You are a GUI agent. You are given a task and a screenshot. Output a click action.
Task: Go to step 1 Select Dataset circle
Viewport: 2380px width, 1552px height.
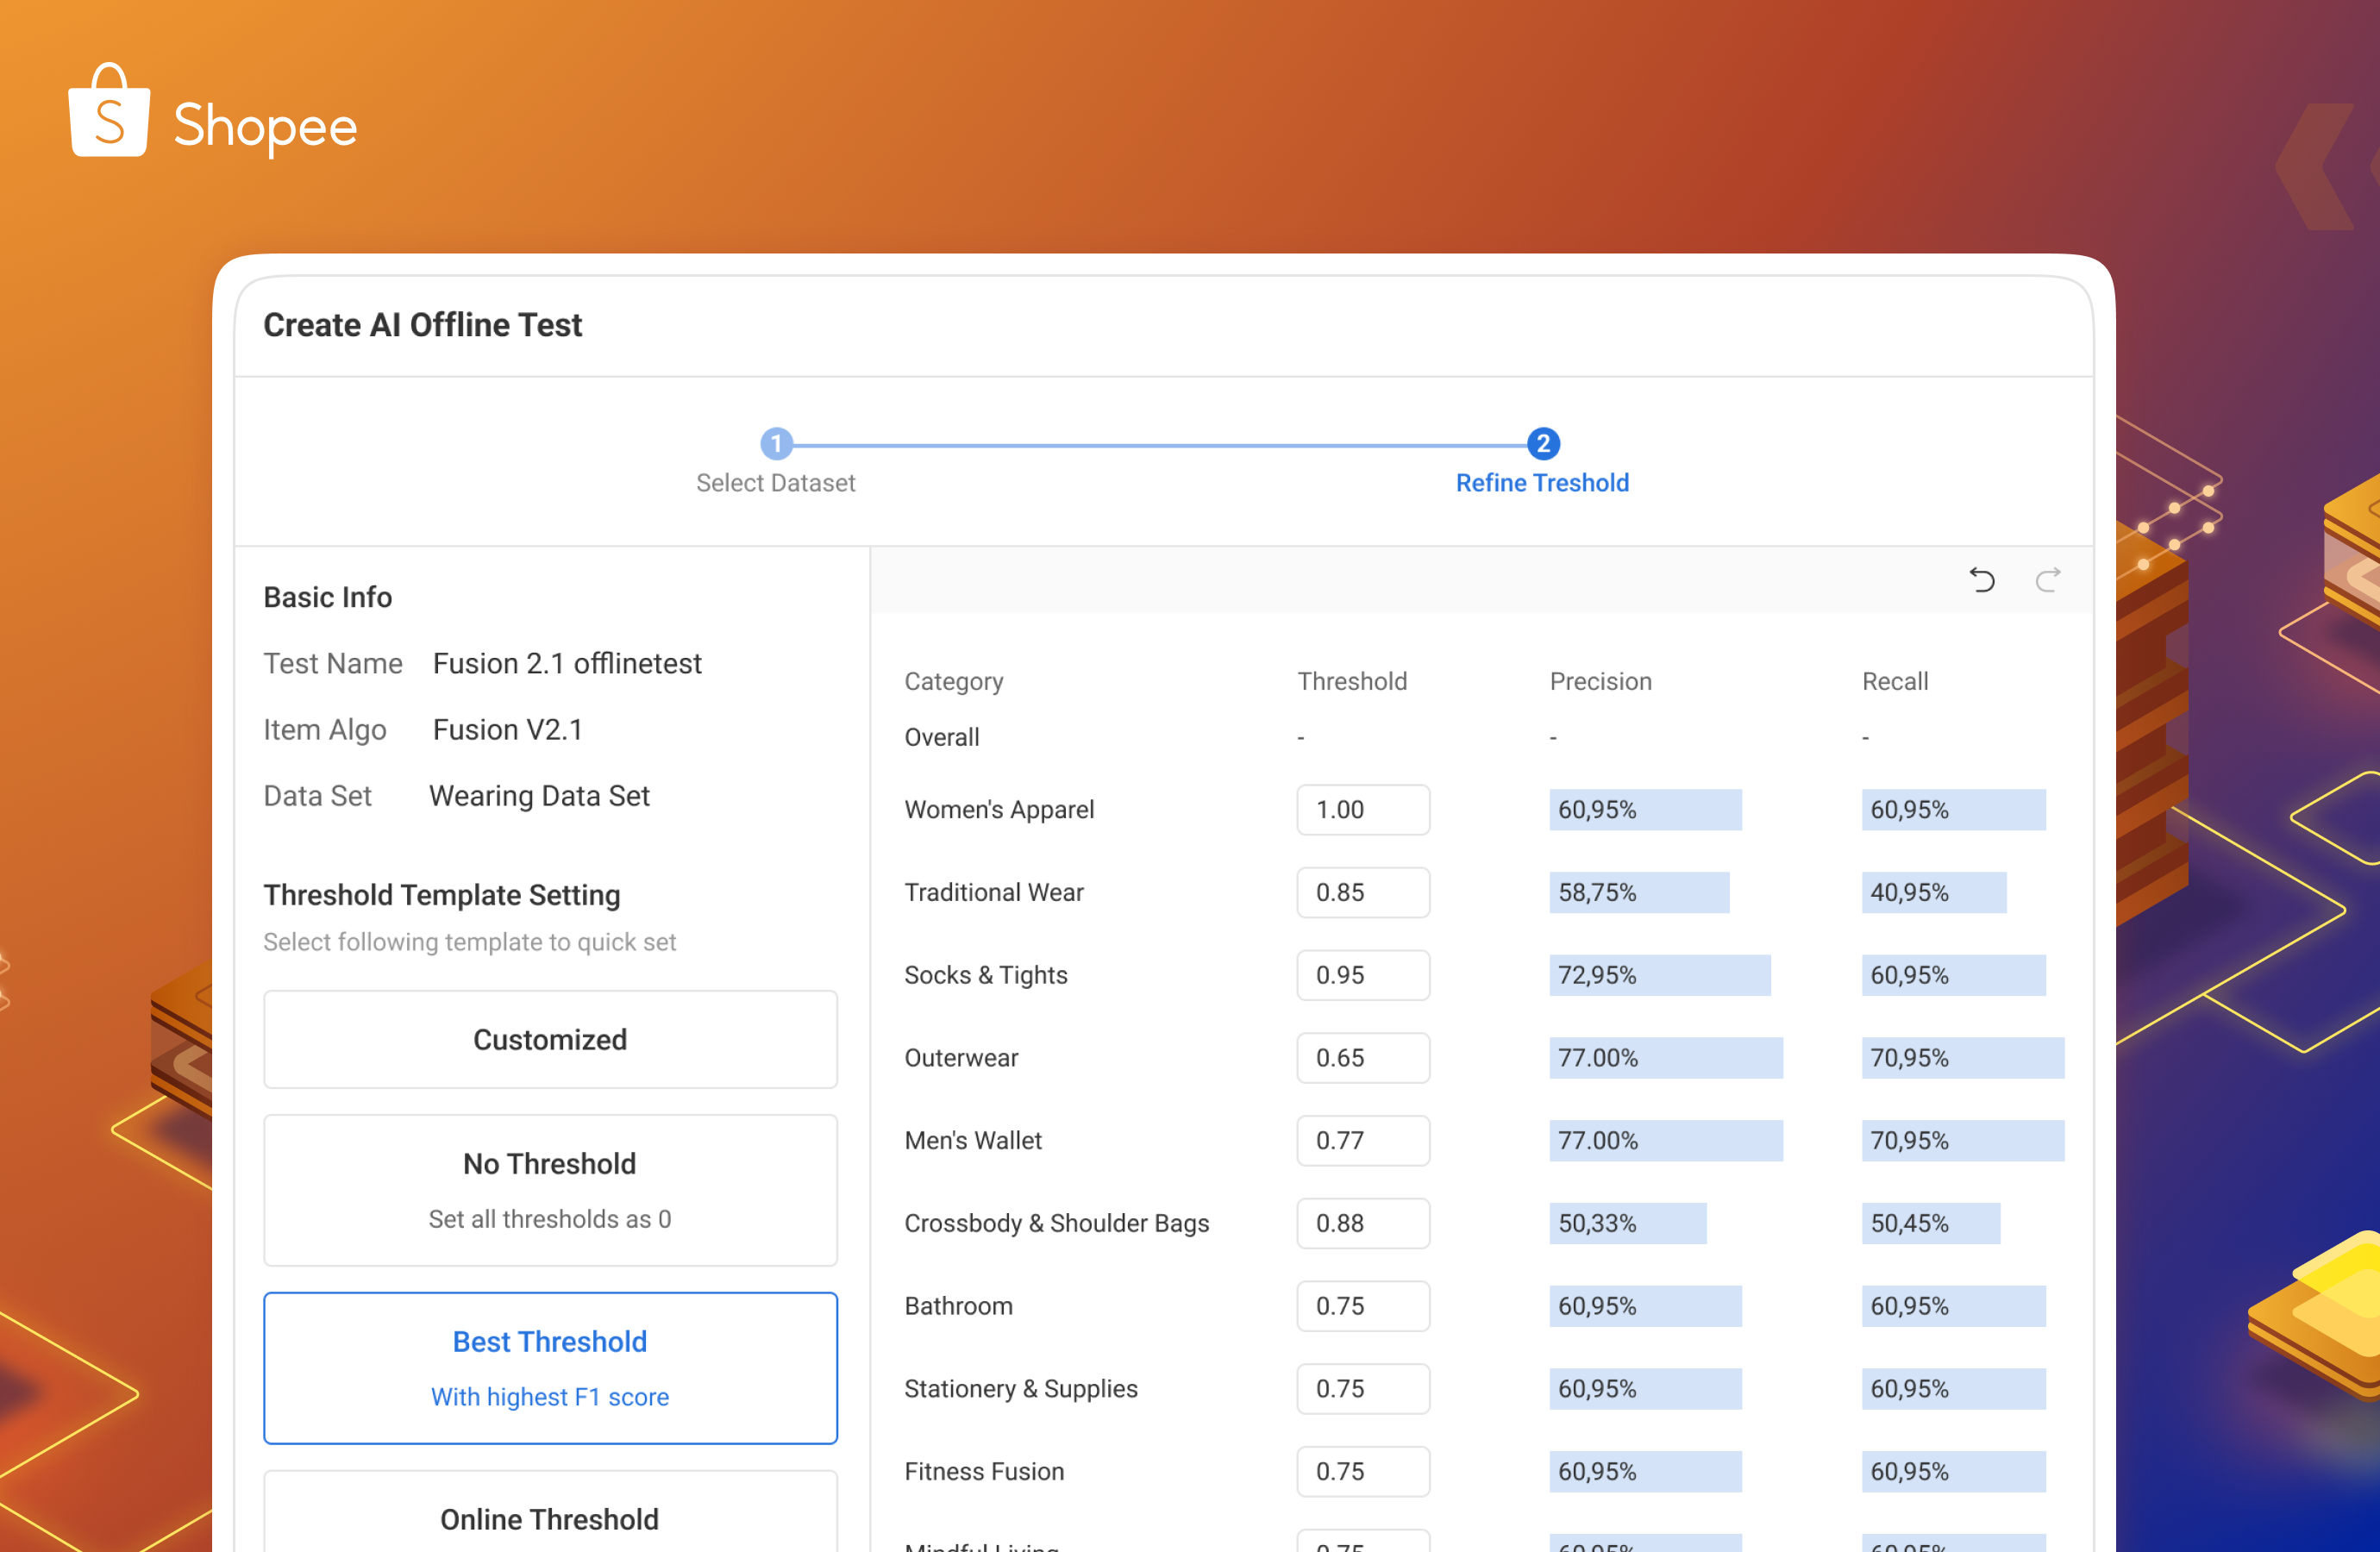point(776,443)
